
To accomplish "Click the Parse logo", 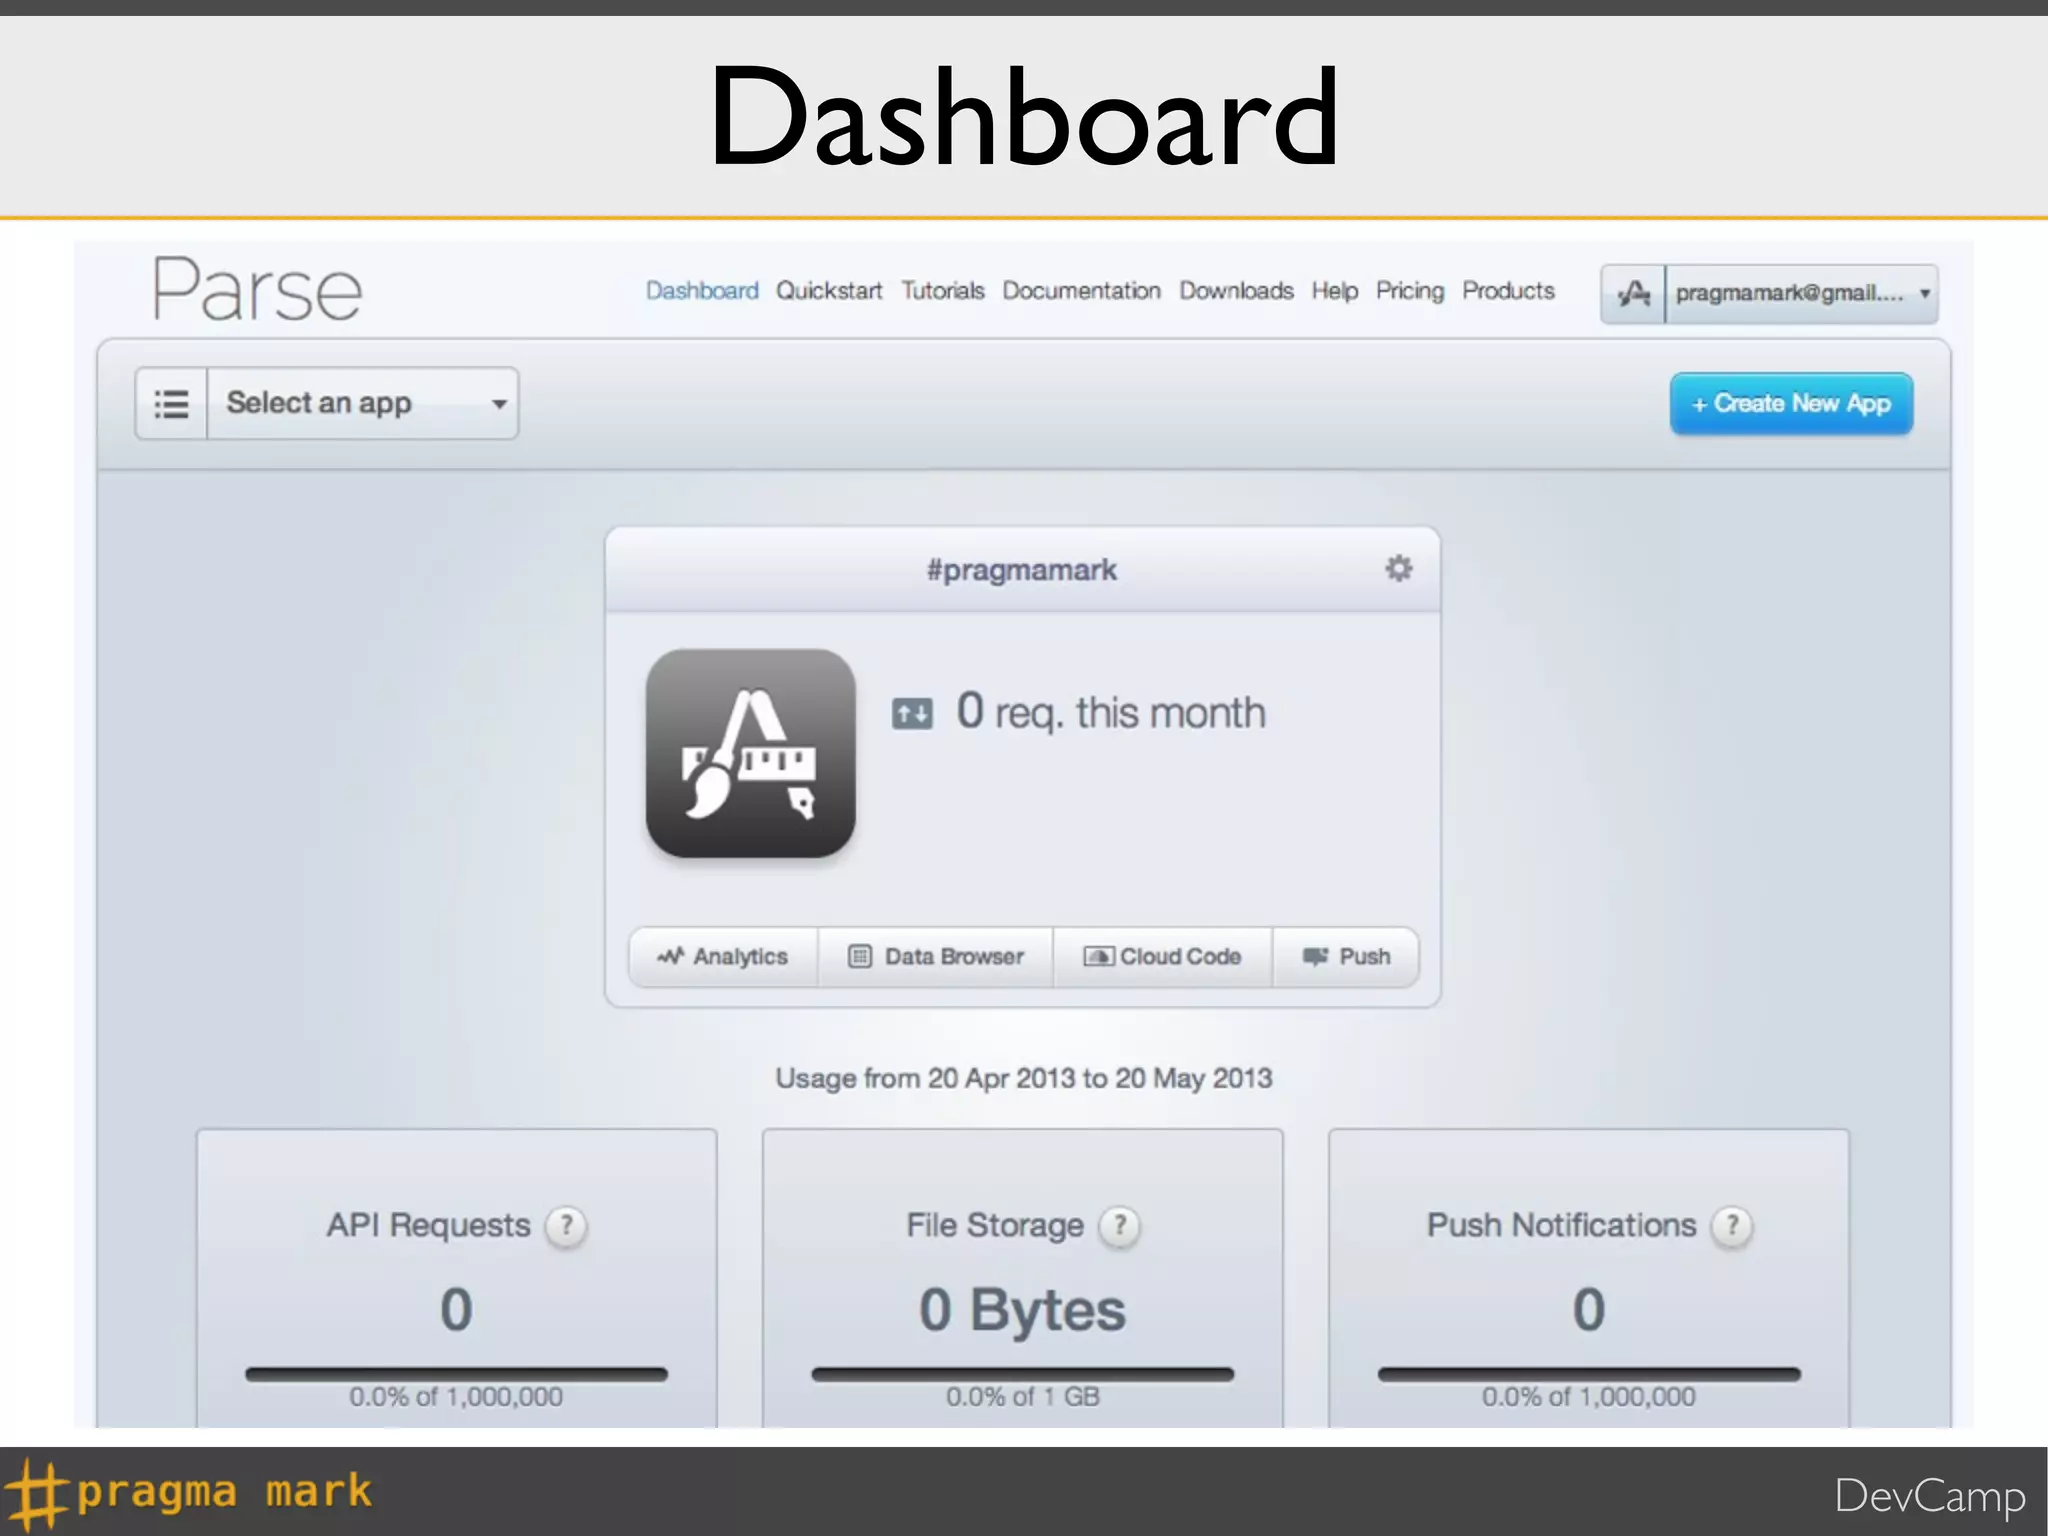I will click(x=257, y=290).
